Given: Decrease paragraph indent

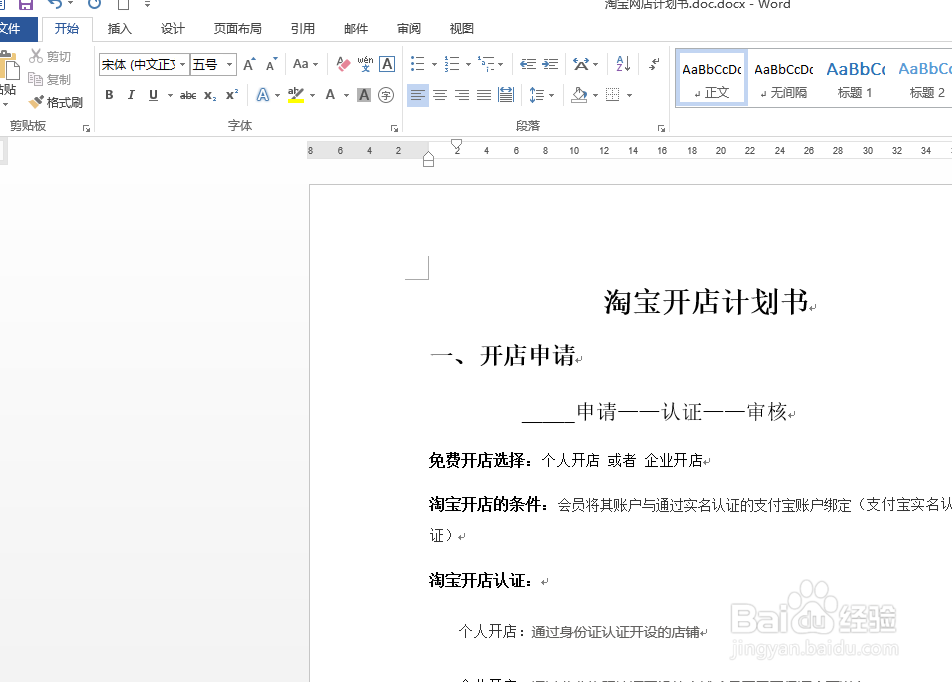Looking at the screenshot, I should tap(528, 64).
